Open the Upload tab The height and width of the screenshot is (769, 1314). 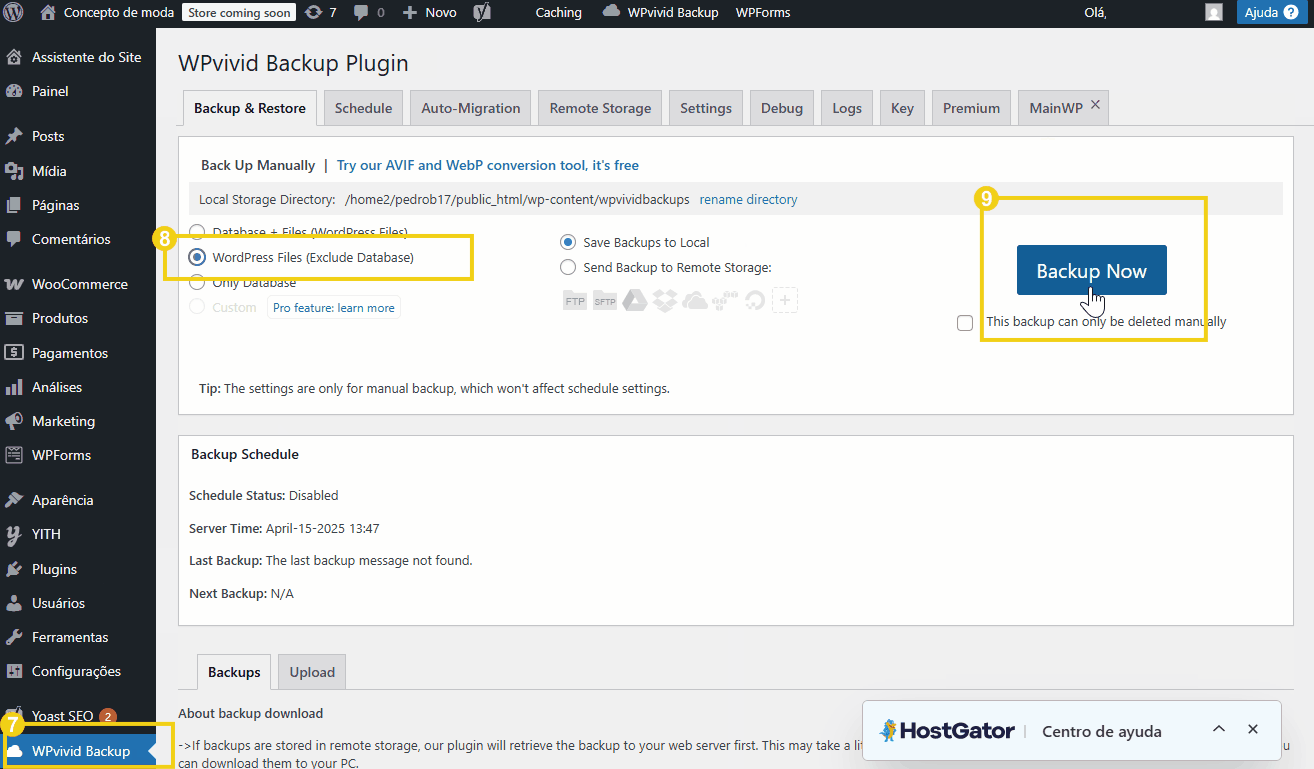coord(312,672)
